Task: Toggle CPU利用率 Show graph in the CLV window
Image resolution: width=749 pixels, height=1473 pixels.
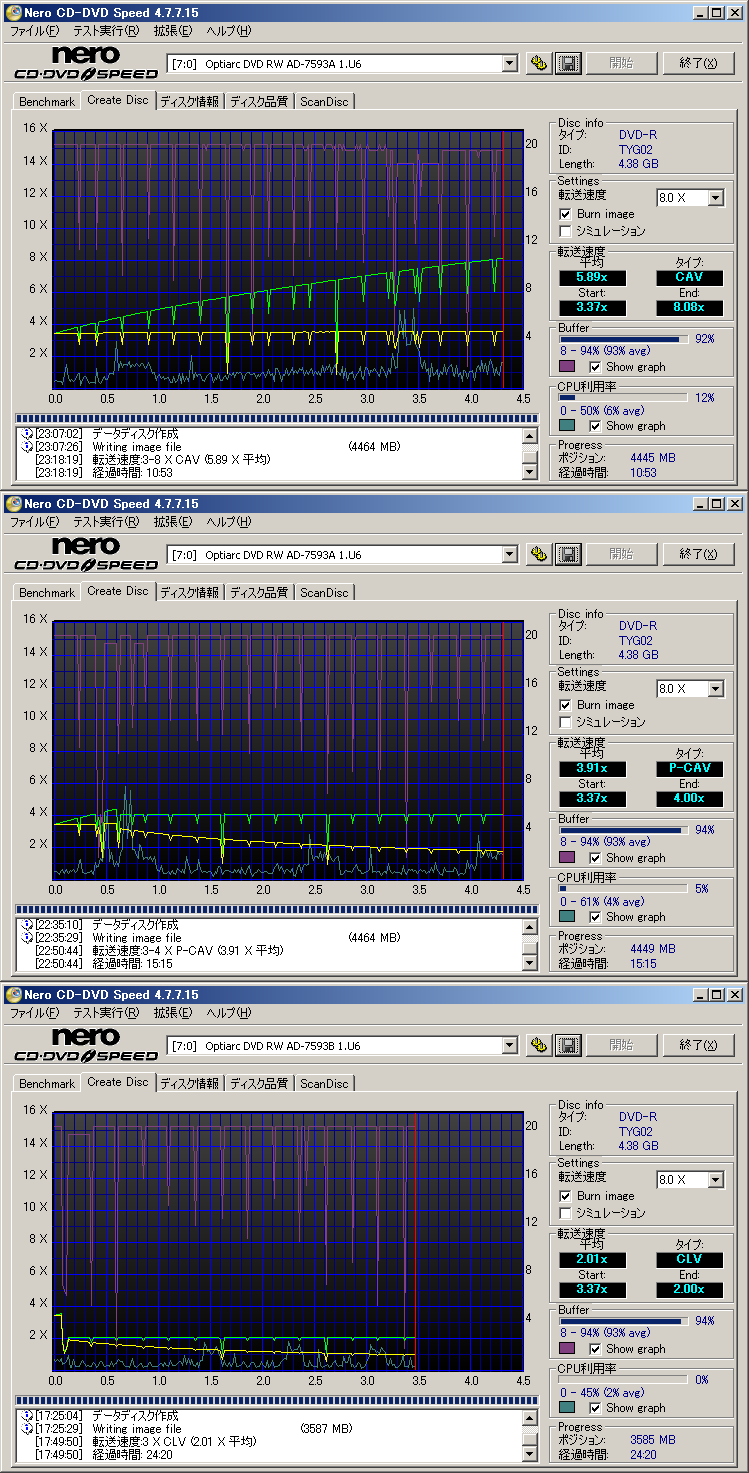Action: coord(595,1408)
